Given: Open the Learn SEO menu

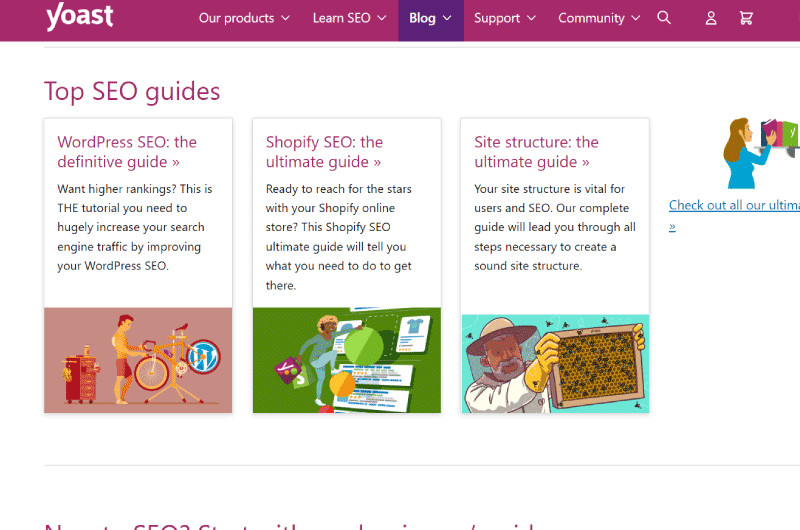Looking at the screenshot, I should click(x=349, y=18).
